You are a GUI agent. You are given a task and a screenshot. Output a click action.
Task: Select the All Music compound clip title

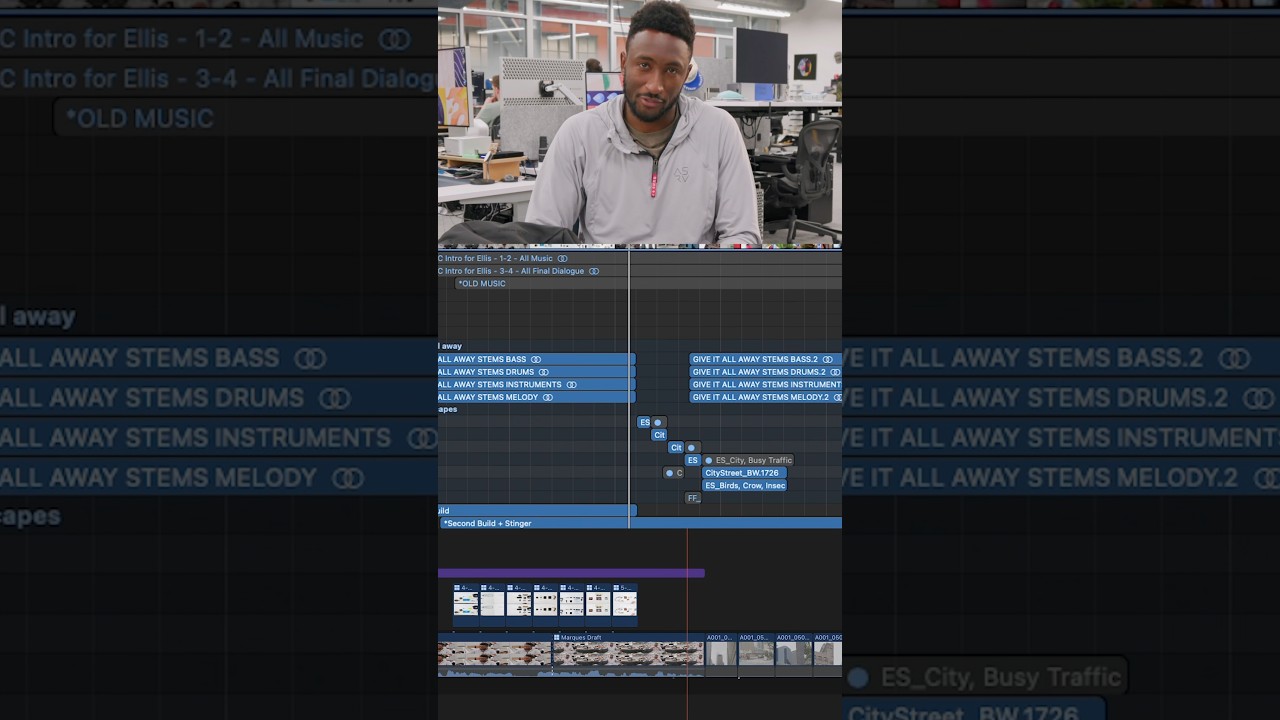[496, 258]
